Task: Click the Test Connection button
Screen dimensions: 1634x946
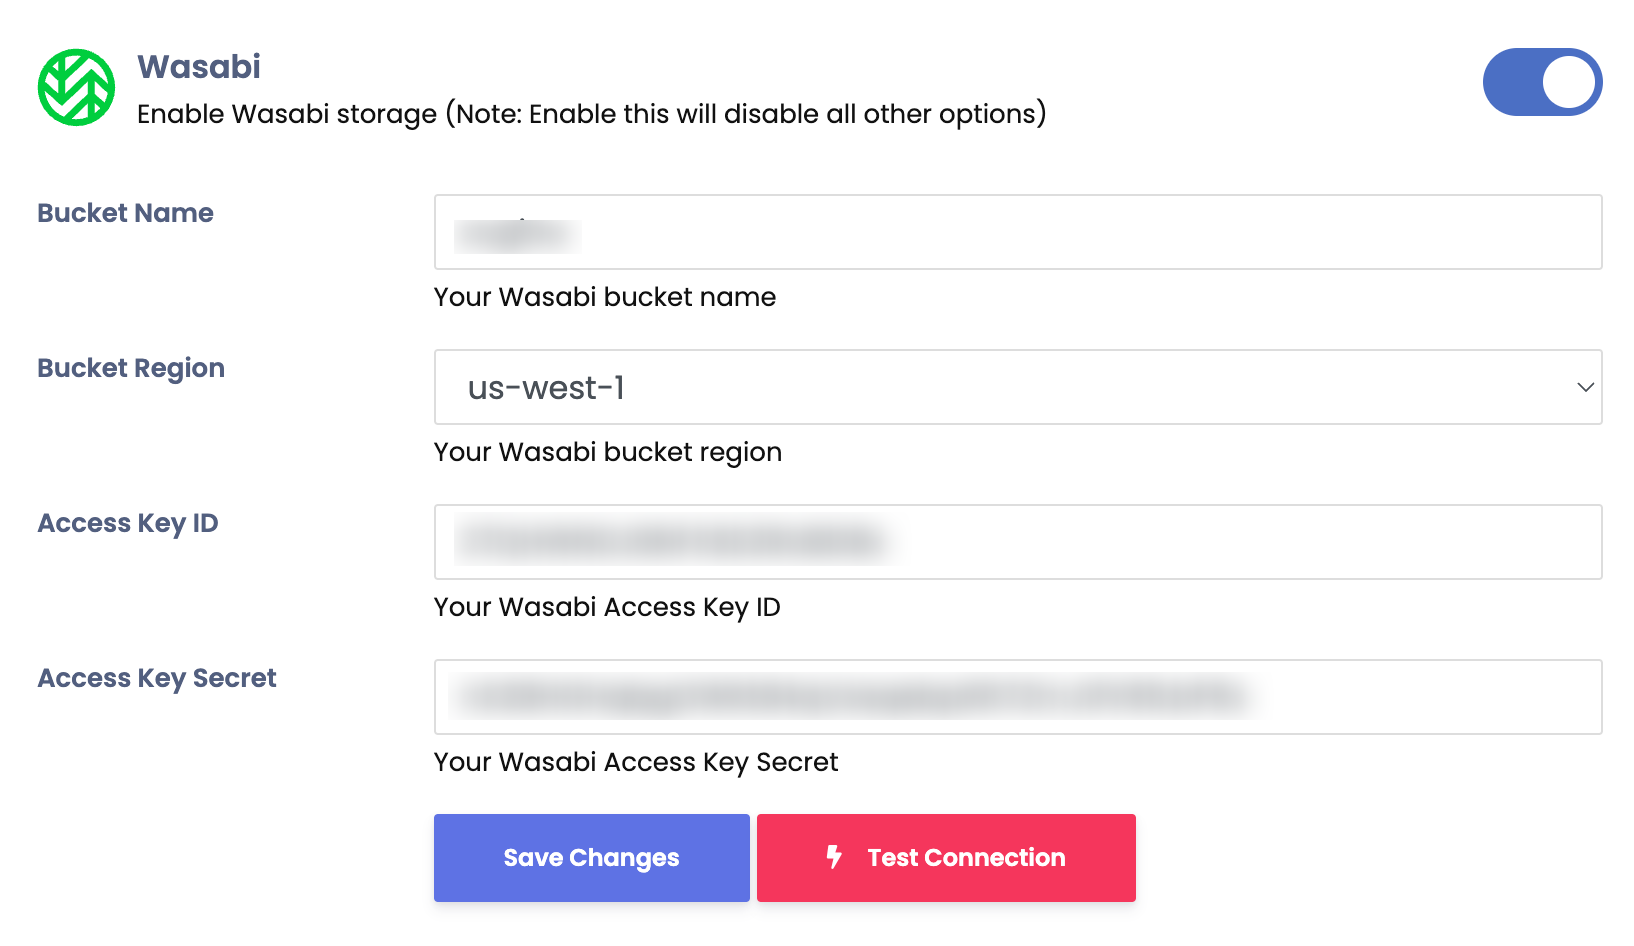Action: click(946, 858)
